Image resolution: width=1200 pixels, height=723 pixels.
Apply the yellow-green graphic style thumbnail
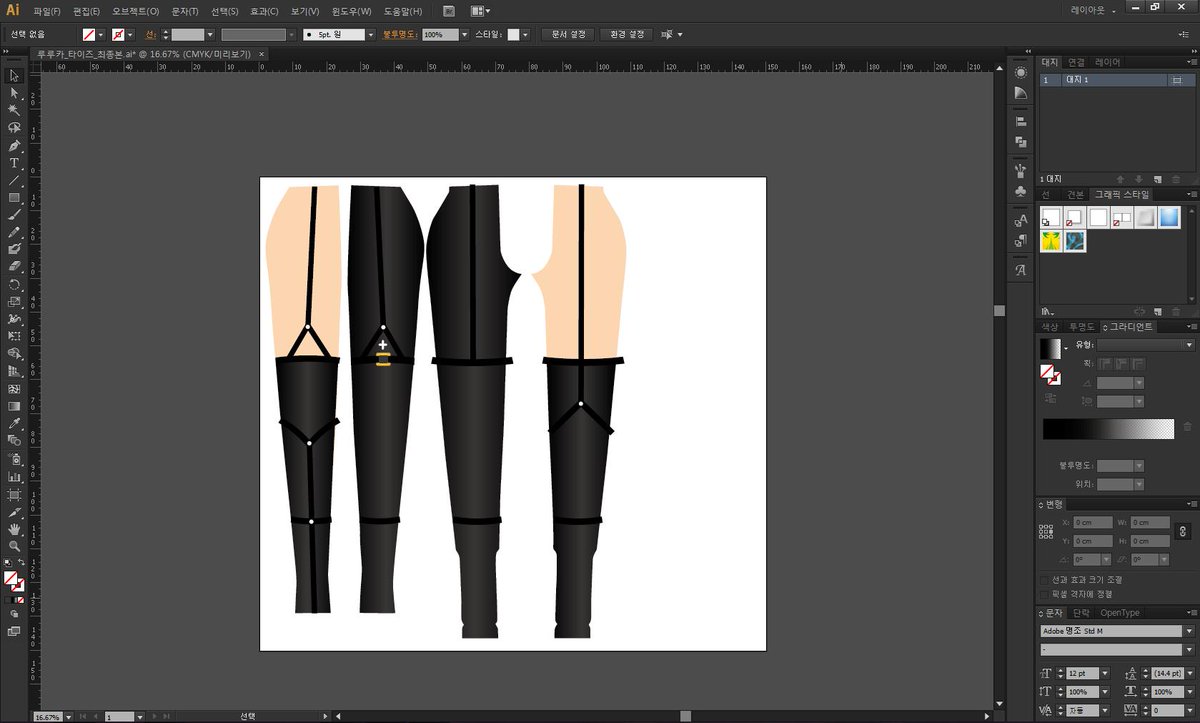pos(1051,241)
